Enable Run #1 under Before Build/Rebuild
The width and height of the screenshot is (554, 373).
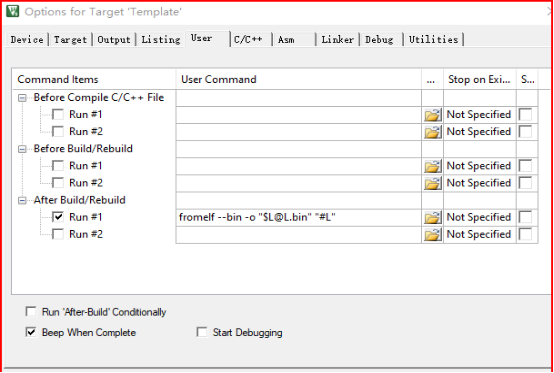click(x=58, y=166)
